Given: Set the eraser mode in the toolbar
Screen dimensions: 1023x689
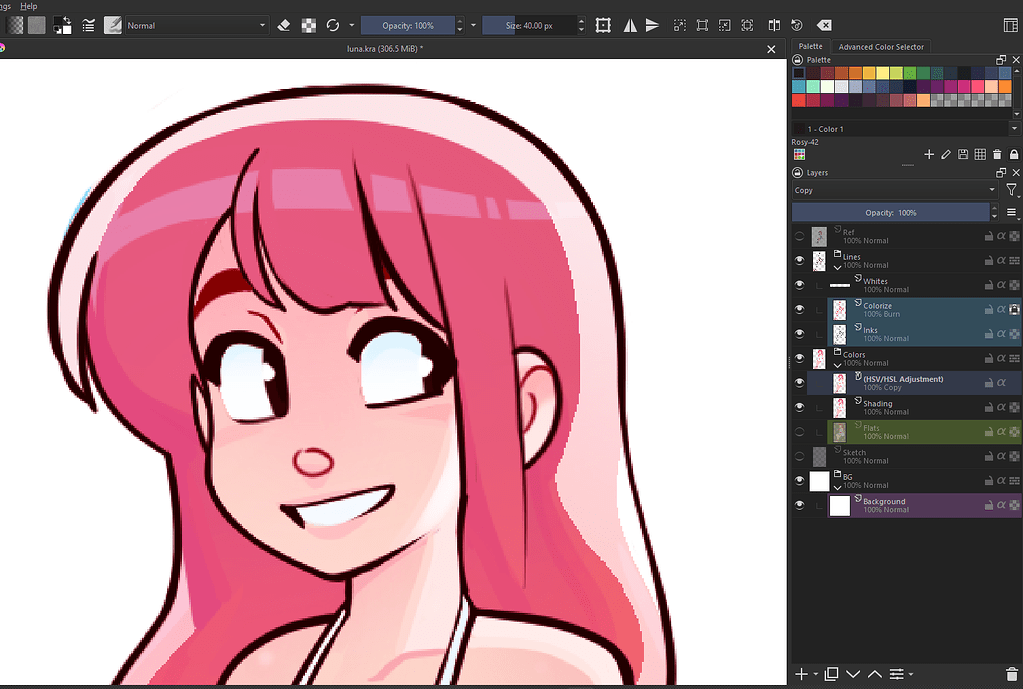Looking at the screenshot, I should click(283, 25).
